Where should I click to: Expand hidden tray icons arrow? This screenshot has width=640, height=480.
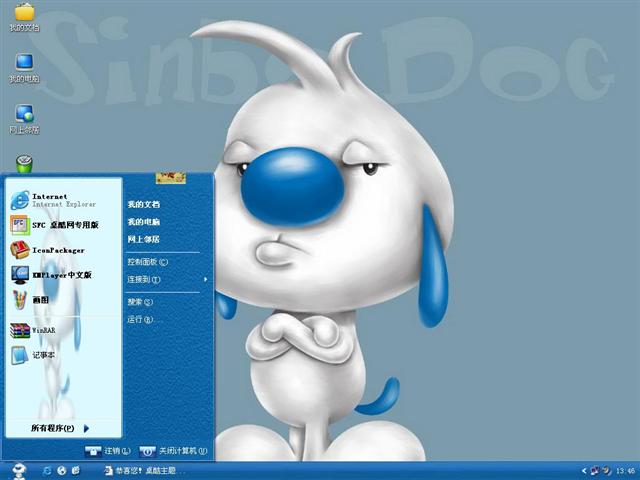point(584,471)
